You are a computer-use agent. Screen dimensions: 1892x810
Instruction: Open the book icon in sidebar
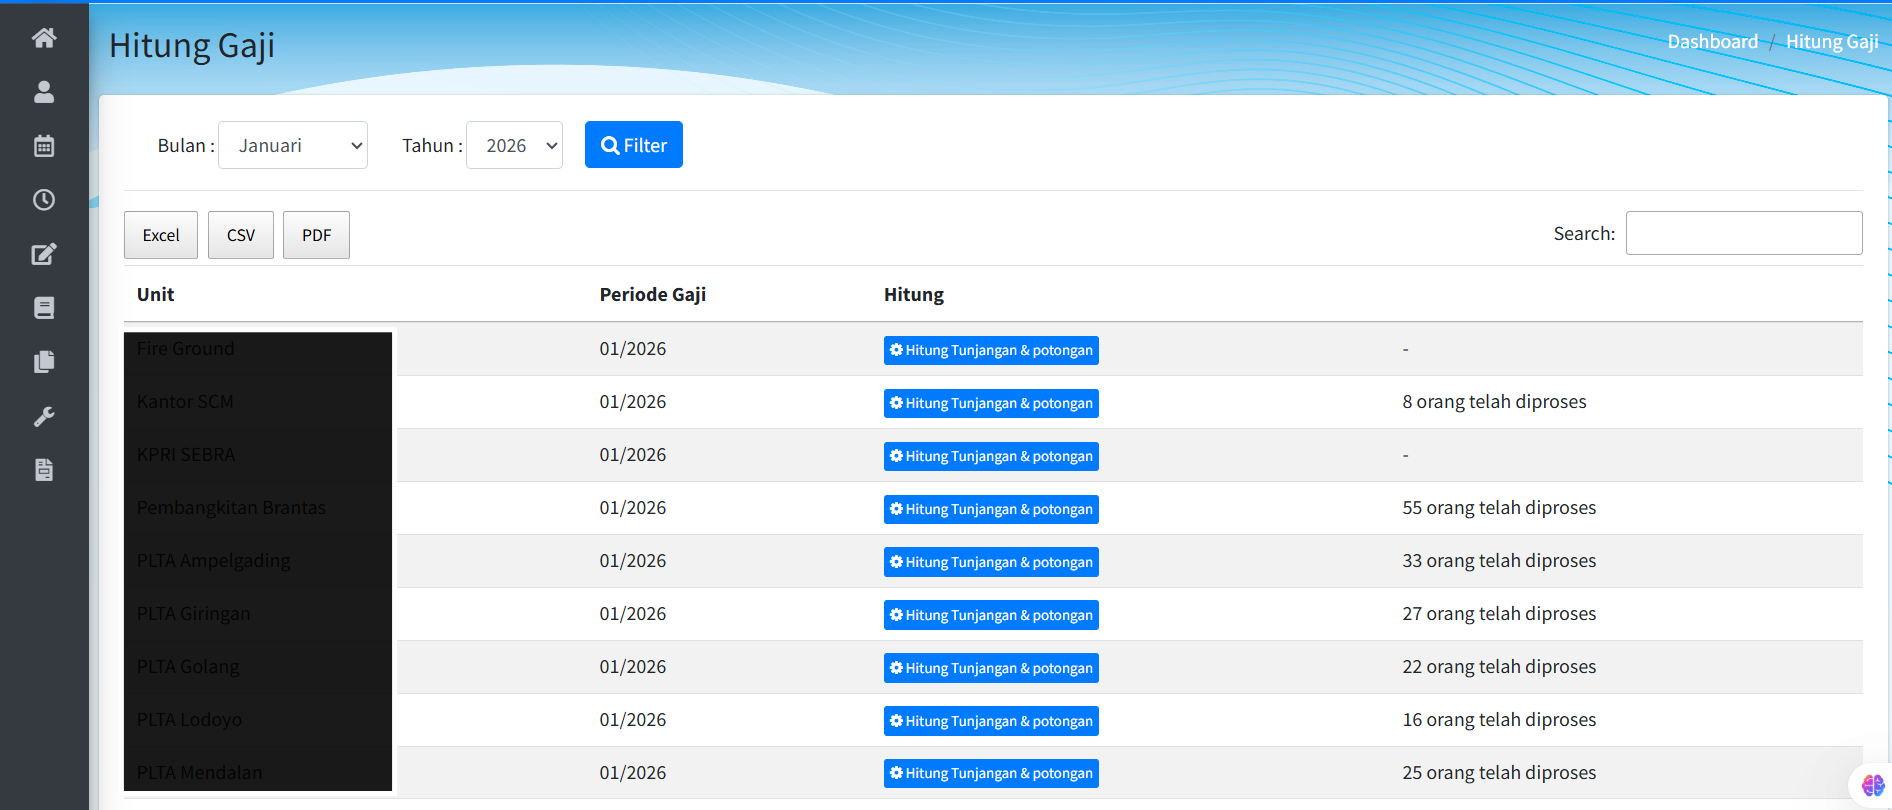pyautogui.click(x=44, y=308)
